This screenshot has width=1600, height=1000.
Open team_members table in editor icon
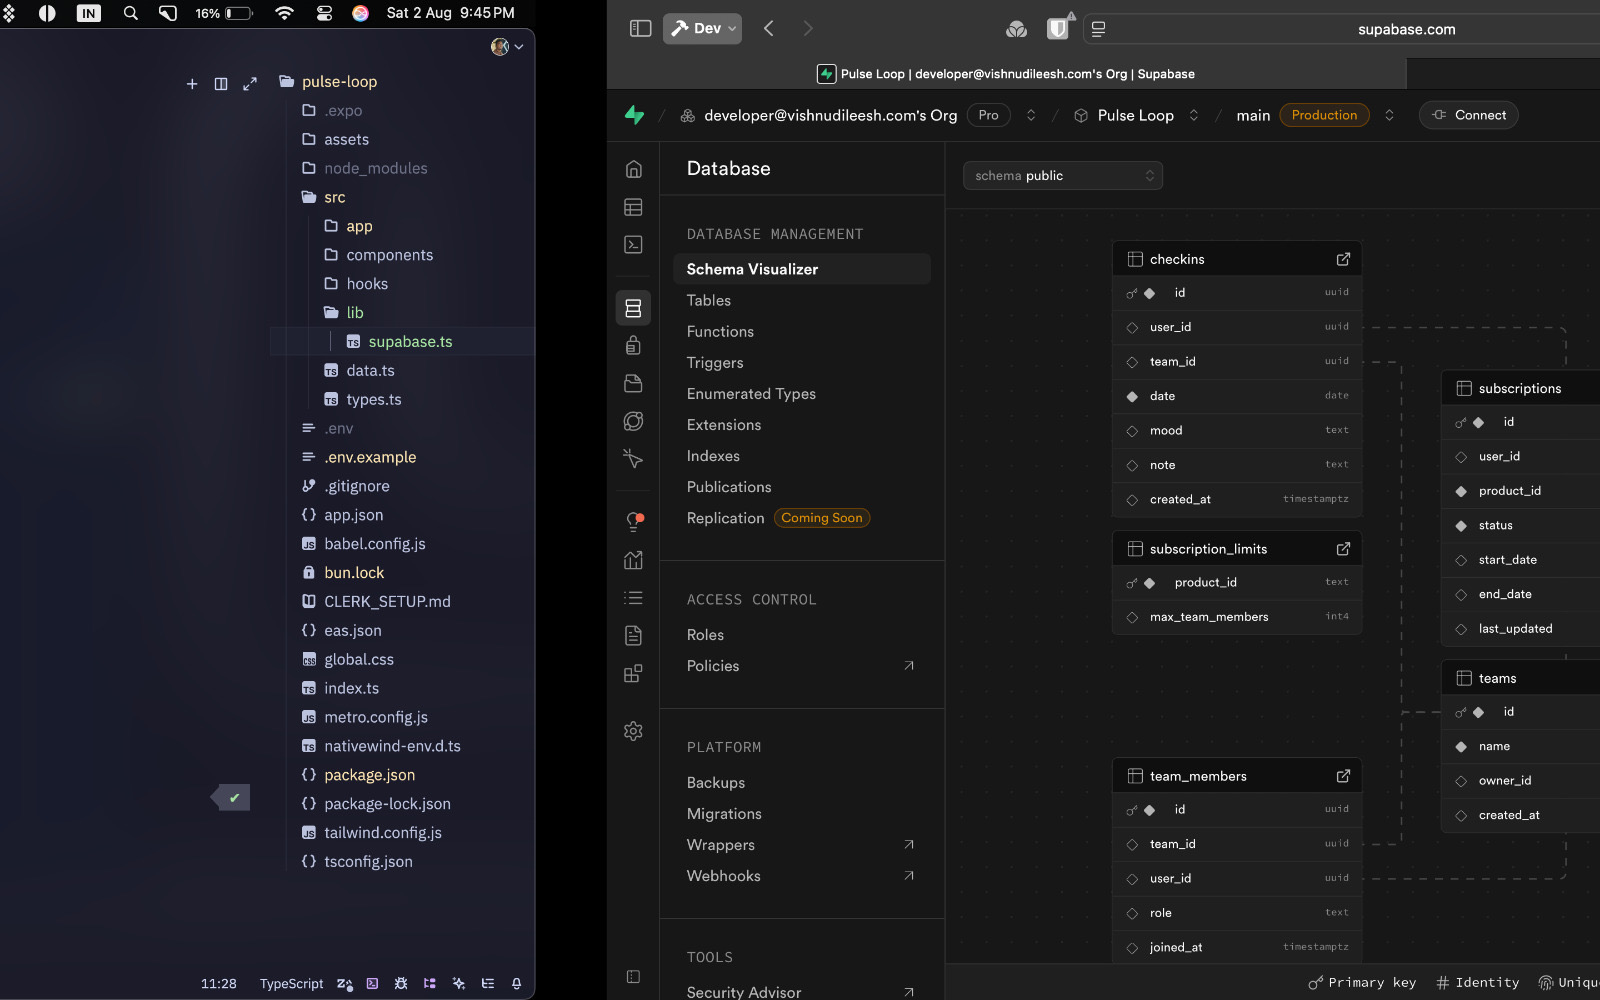pyautogui.click(x=1343, y=776)
